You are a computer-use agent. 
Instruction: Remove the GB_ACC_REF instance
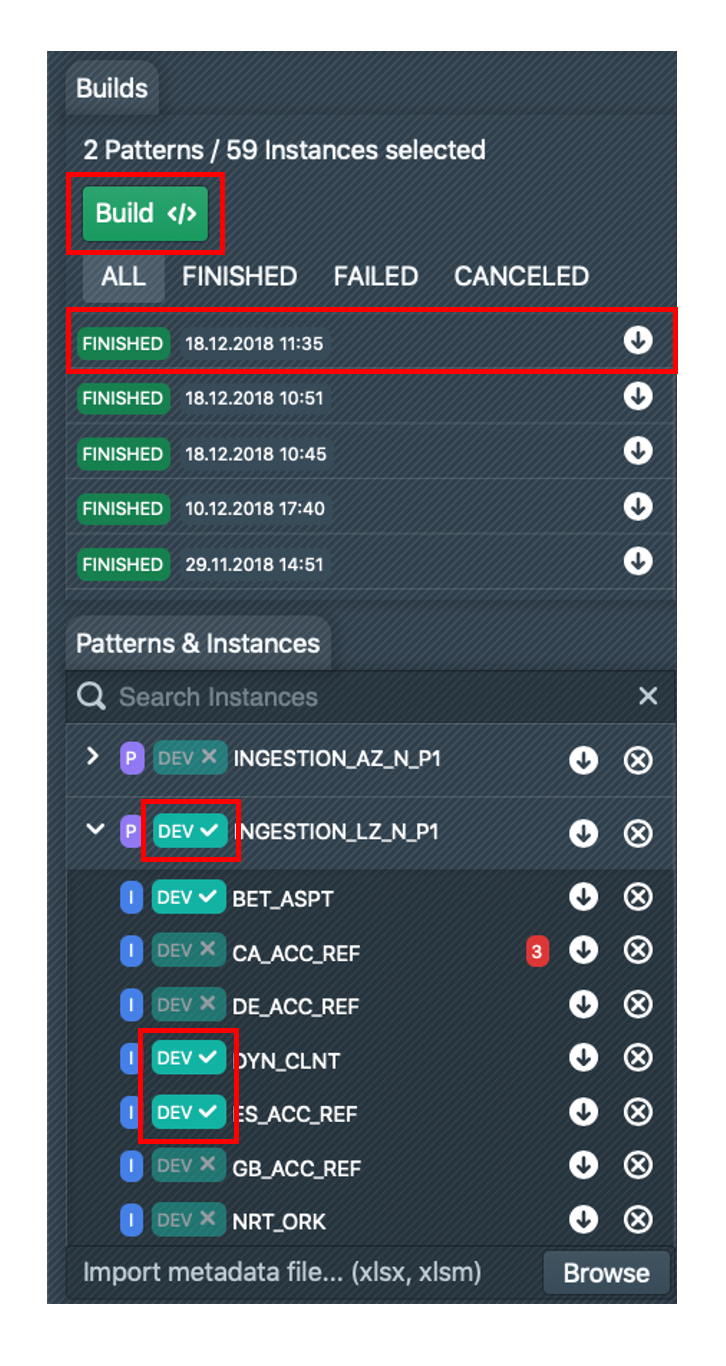(x=638, y=1166)
